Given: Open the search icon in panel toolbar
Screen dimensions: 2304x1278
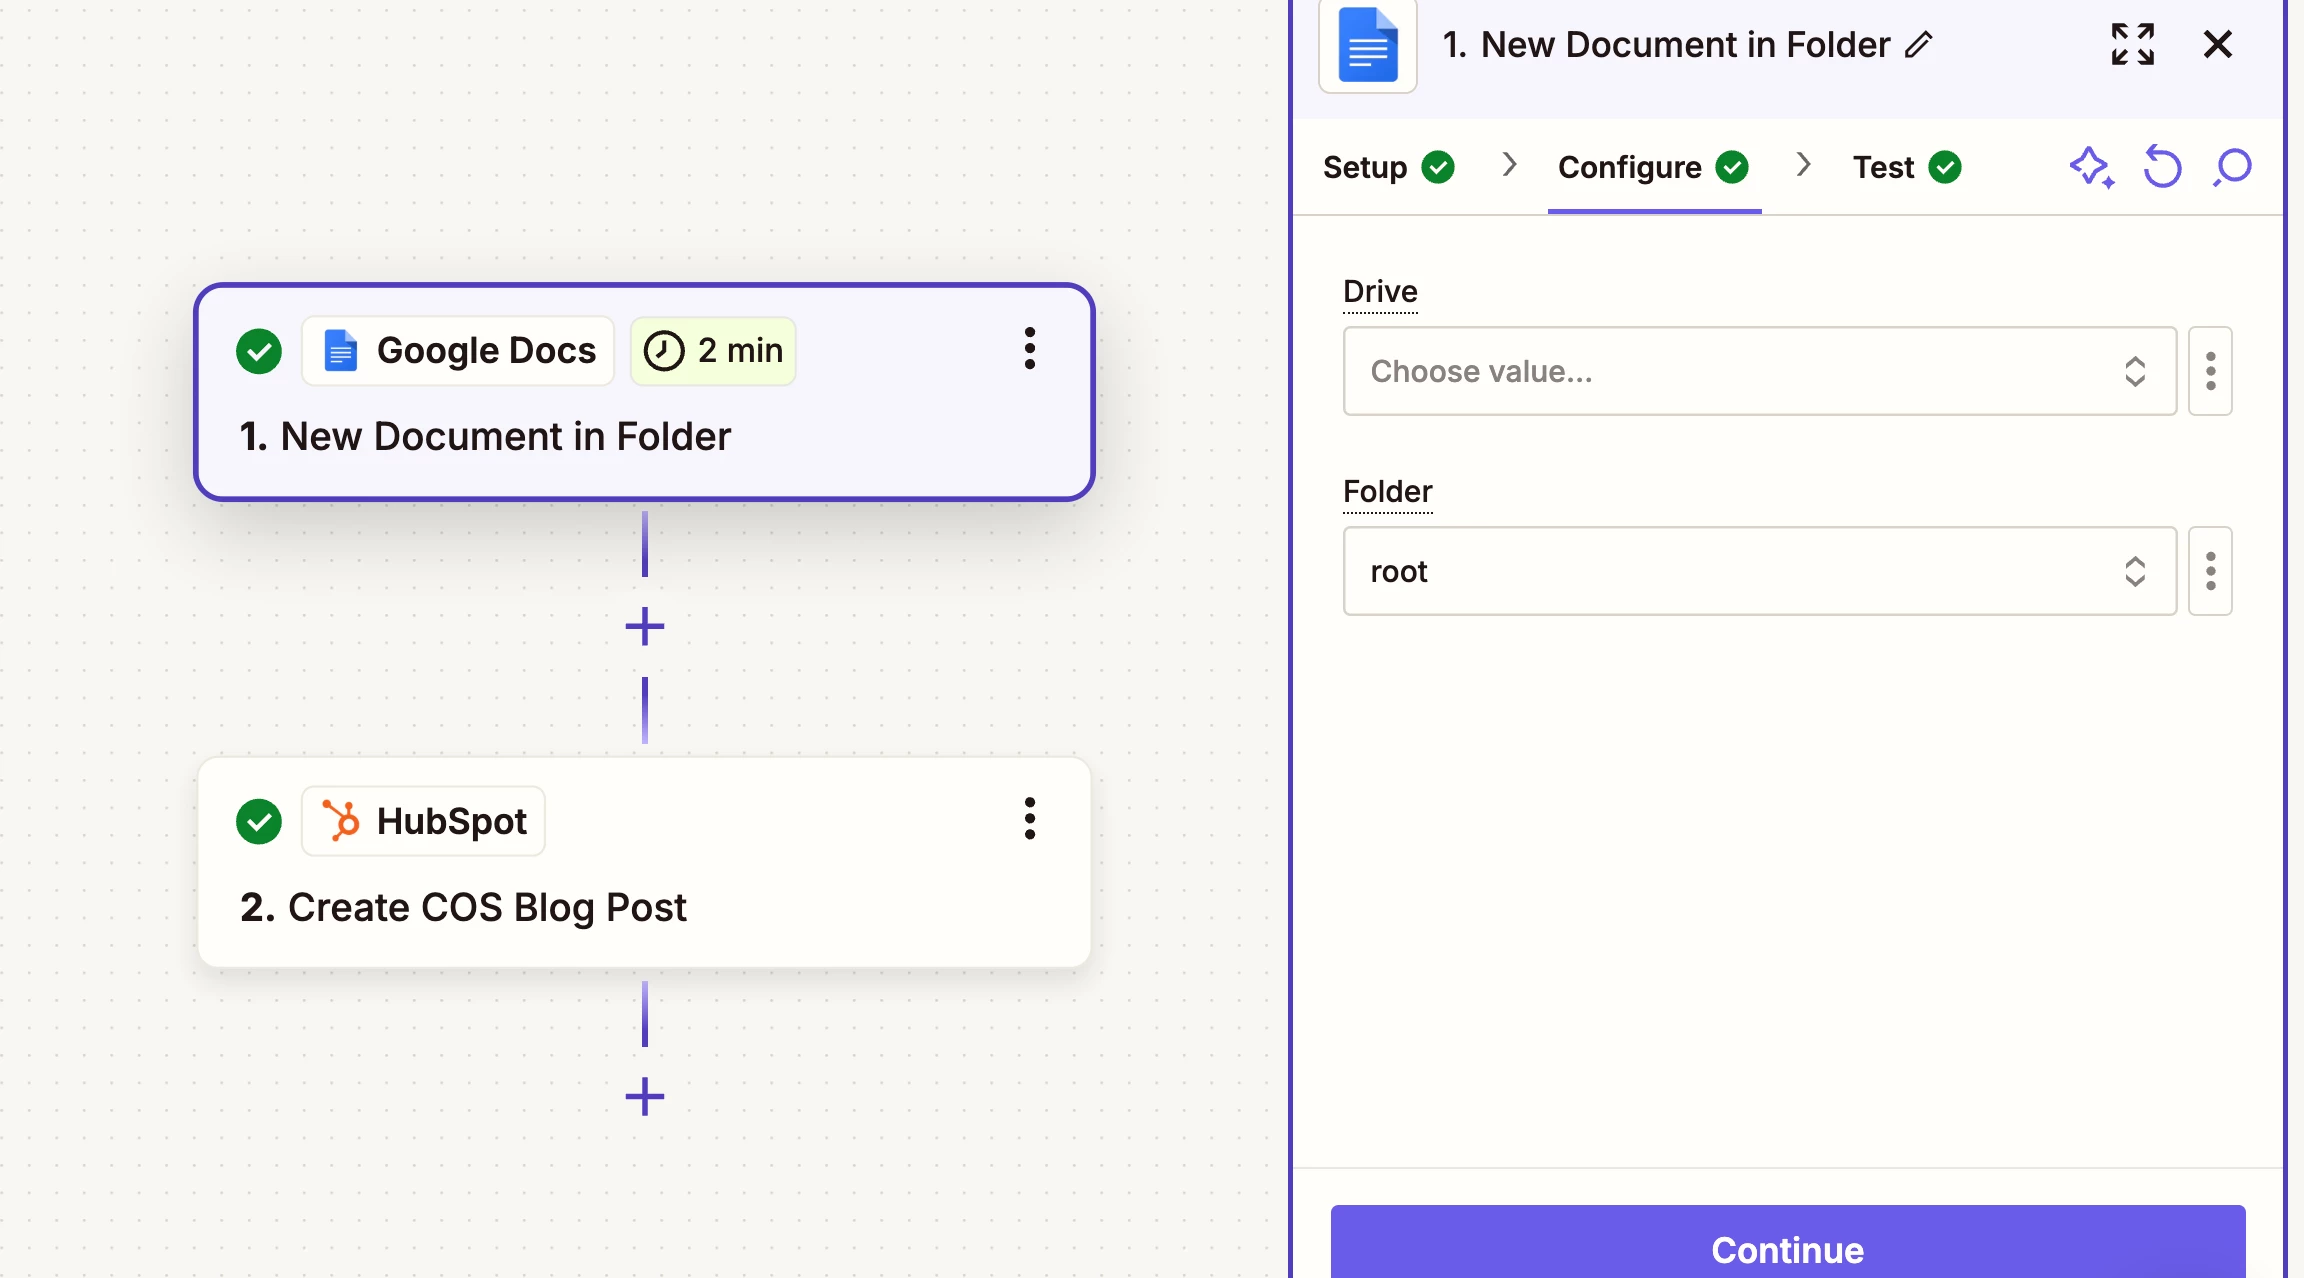Looking at the screenshot, I should point(2232,167).
